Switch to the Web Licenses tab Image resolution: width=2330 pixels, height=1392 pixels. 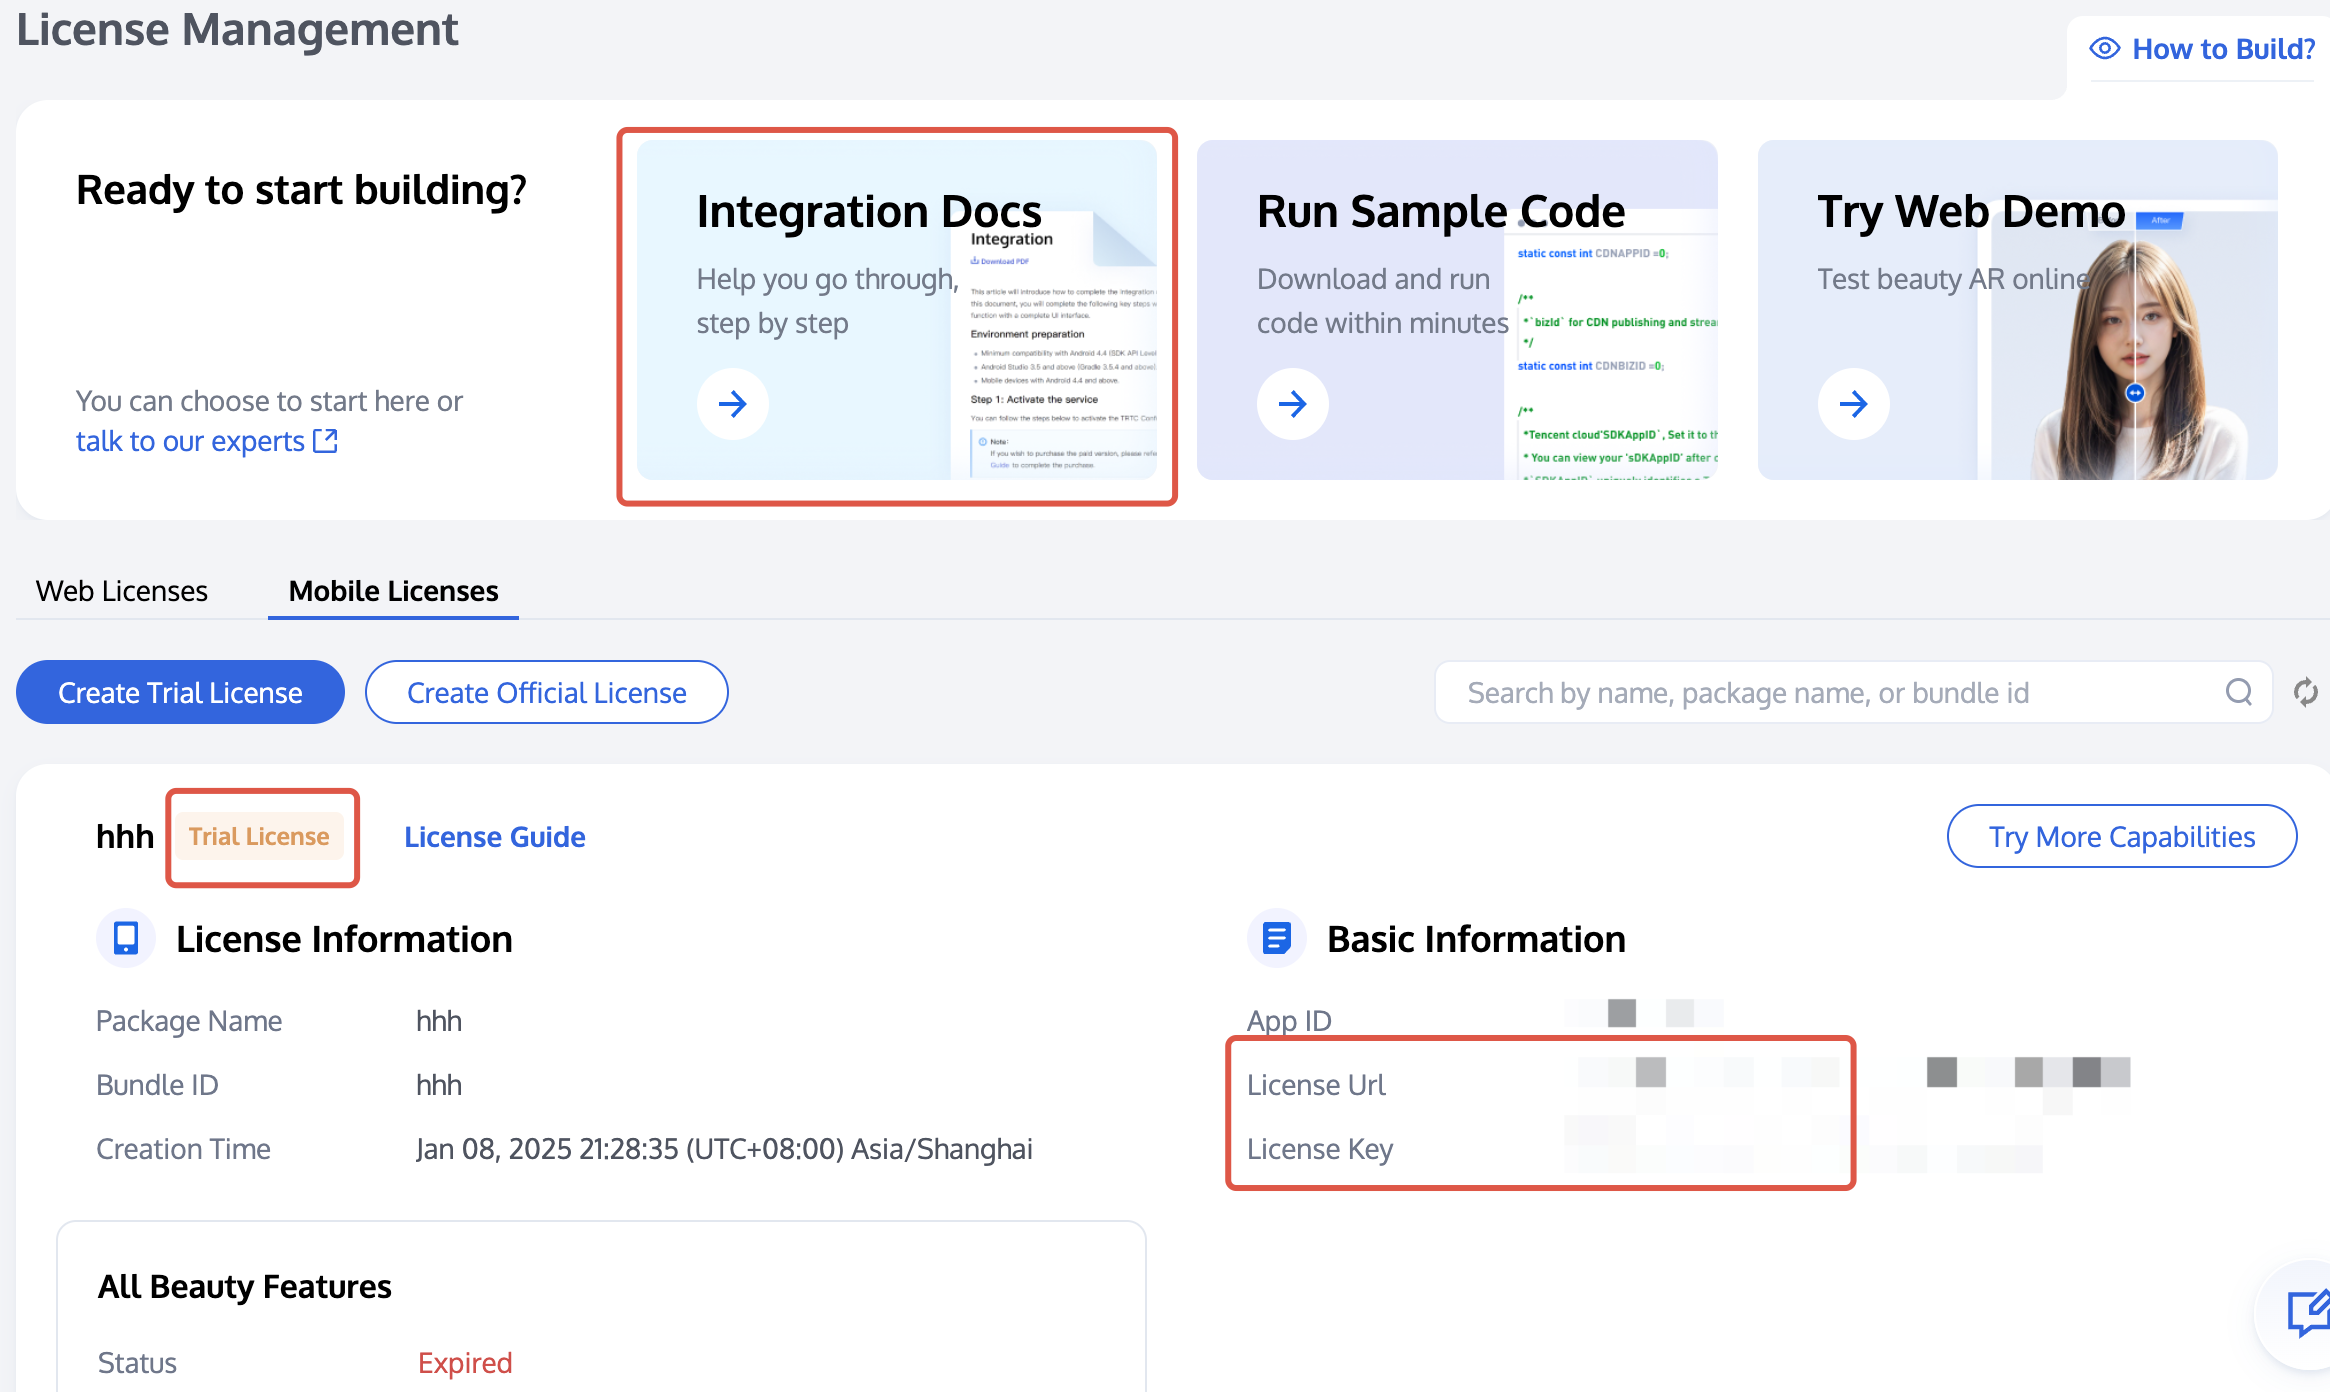[122, 591]
